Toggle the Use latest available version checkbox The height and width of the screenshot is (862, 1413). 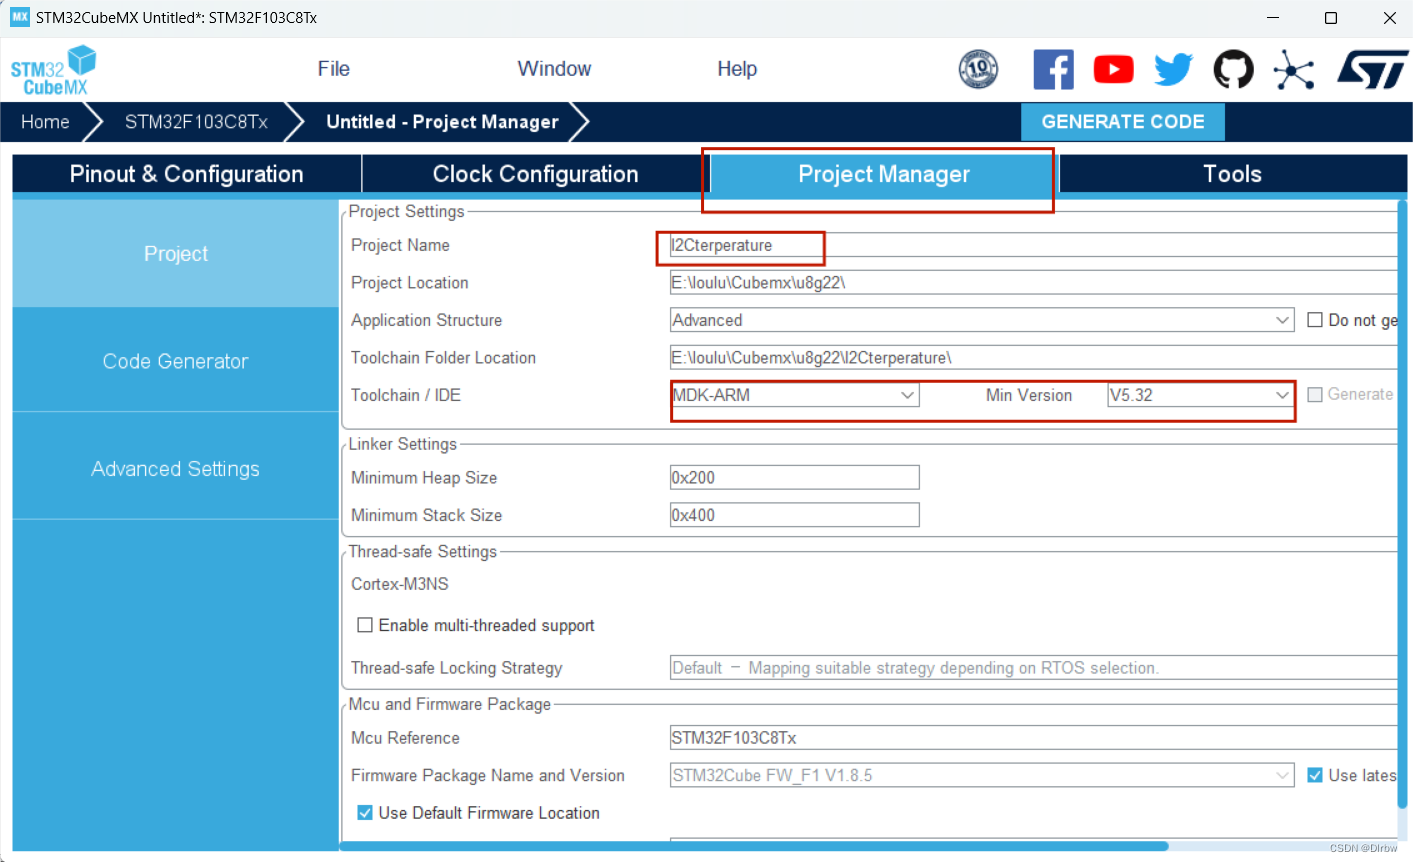coord(1315,775)
